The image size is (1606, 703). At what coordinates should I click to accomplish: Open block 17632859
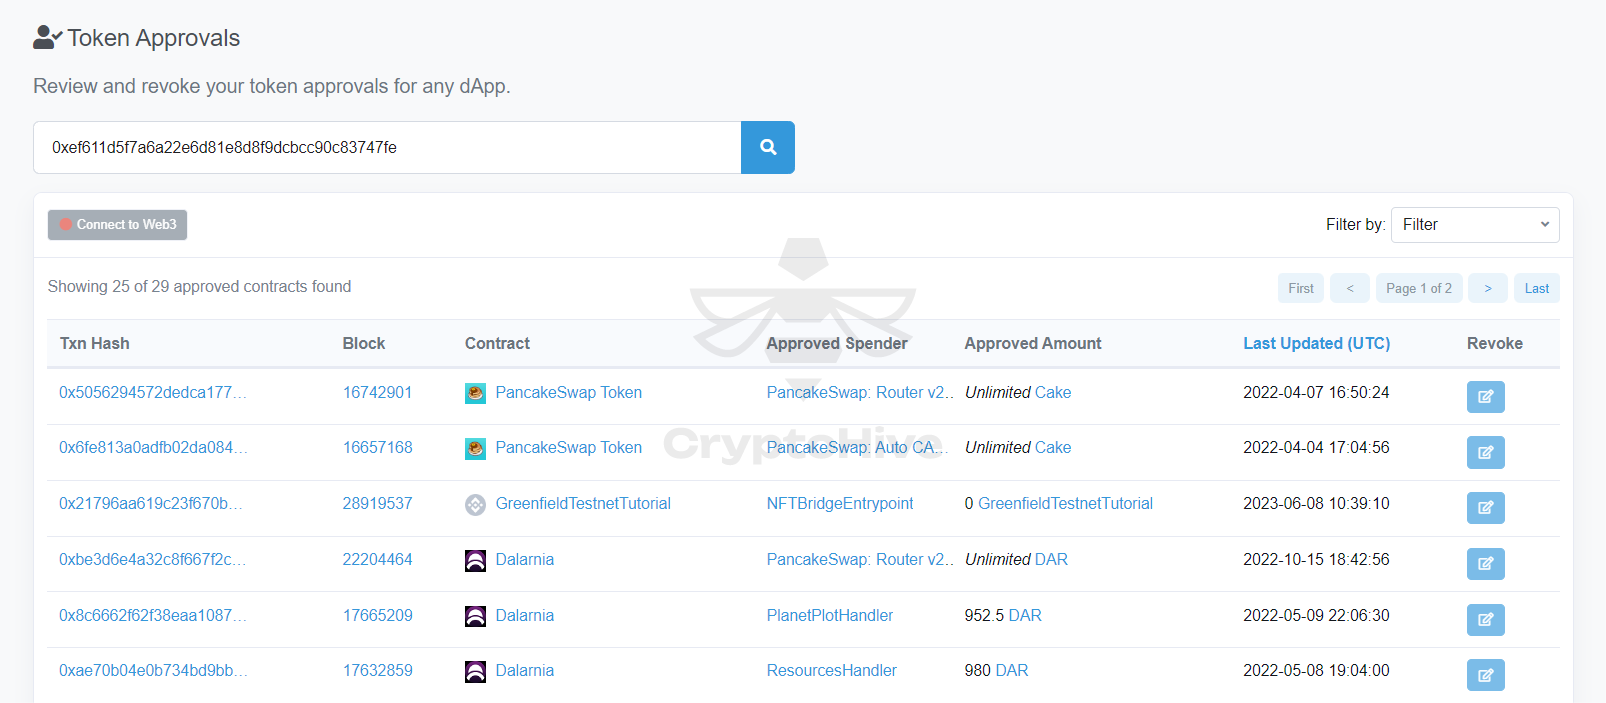(x=377, y=670)
